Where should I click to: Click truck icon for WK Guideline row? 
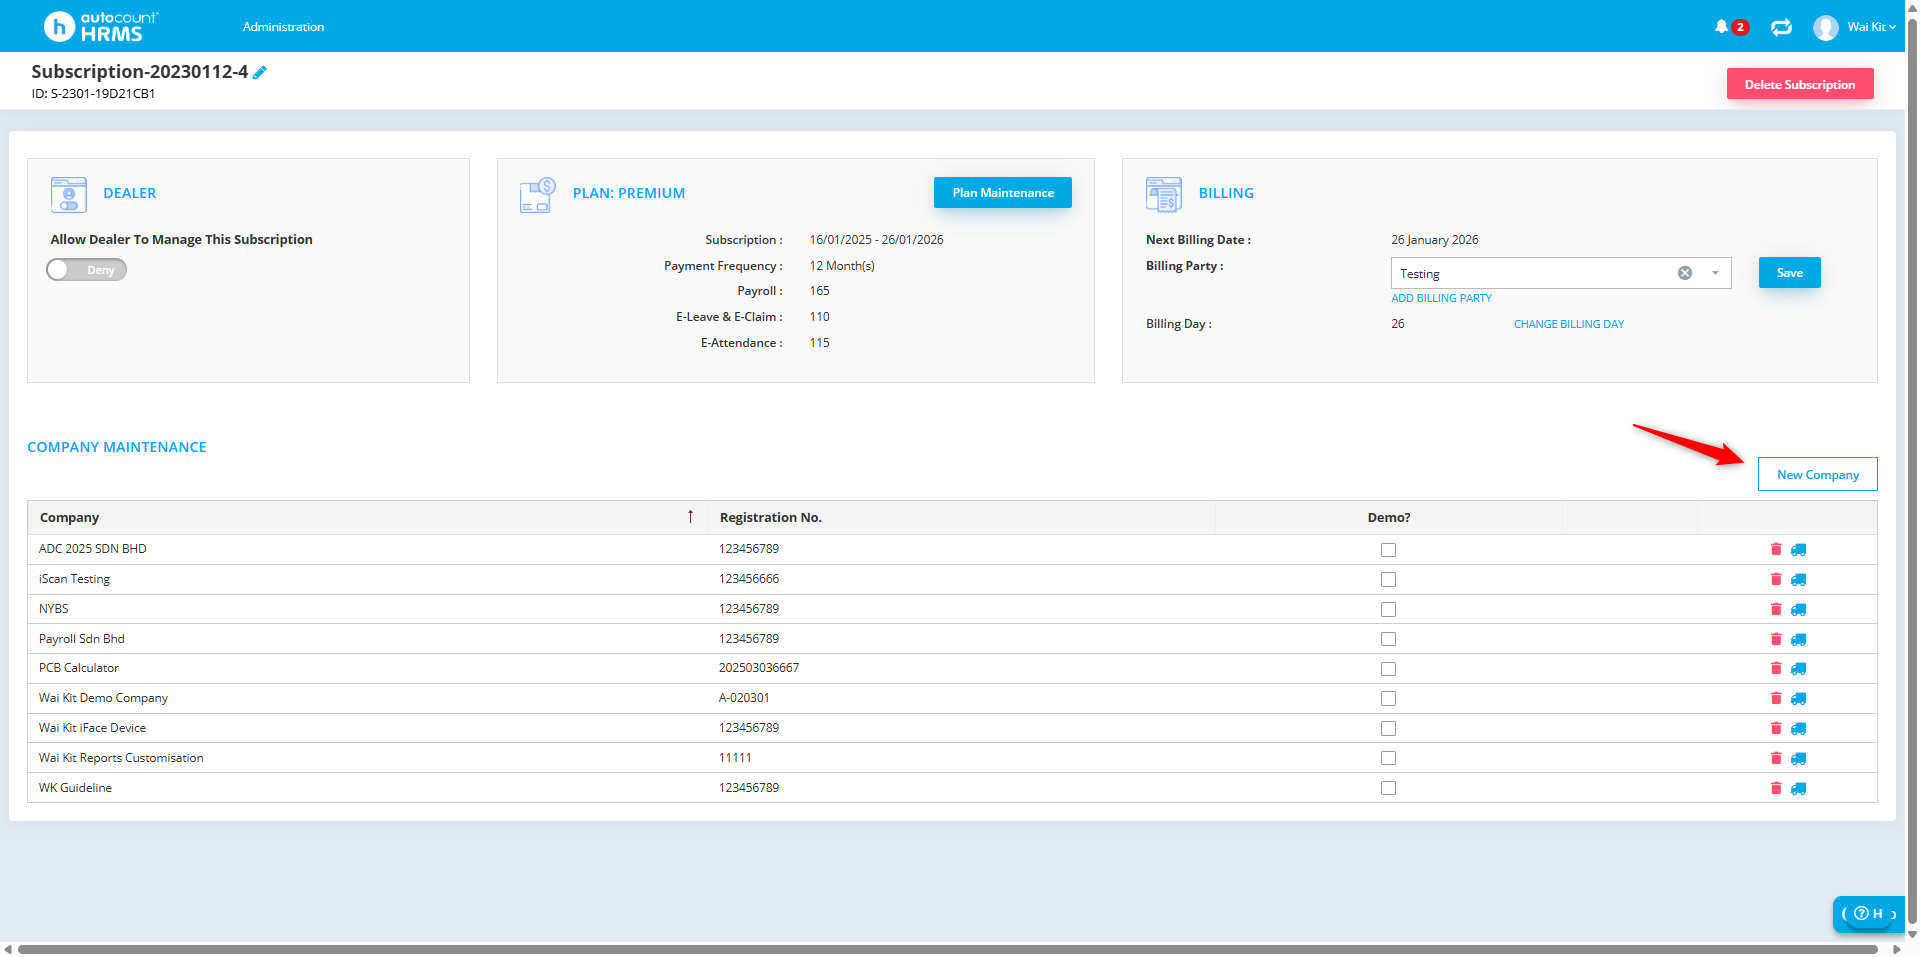point(1798,788)
